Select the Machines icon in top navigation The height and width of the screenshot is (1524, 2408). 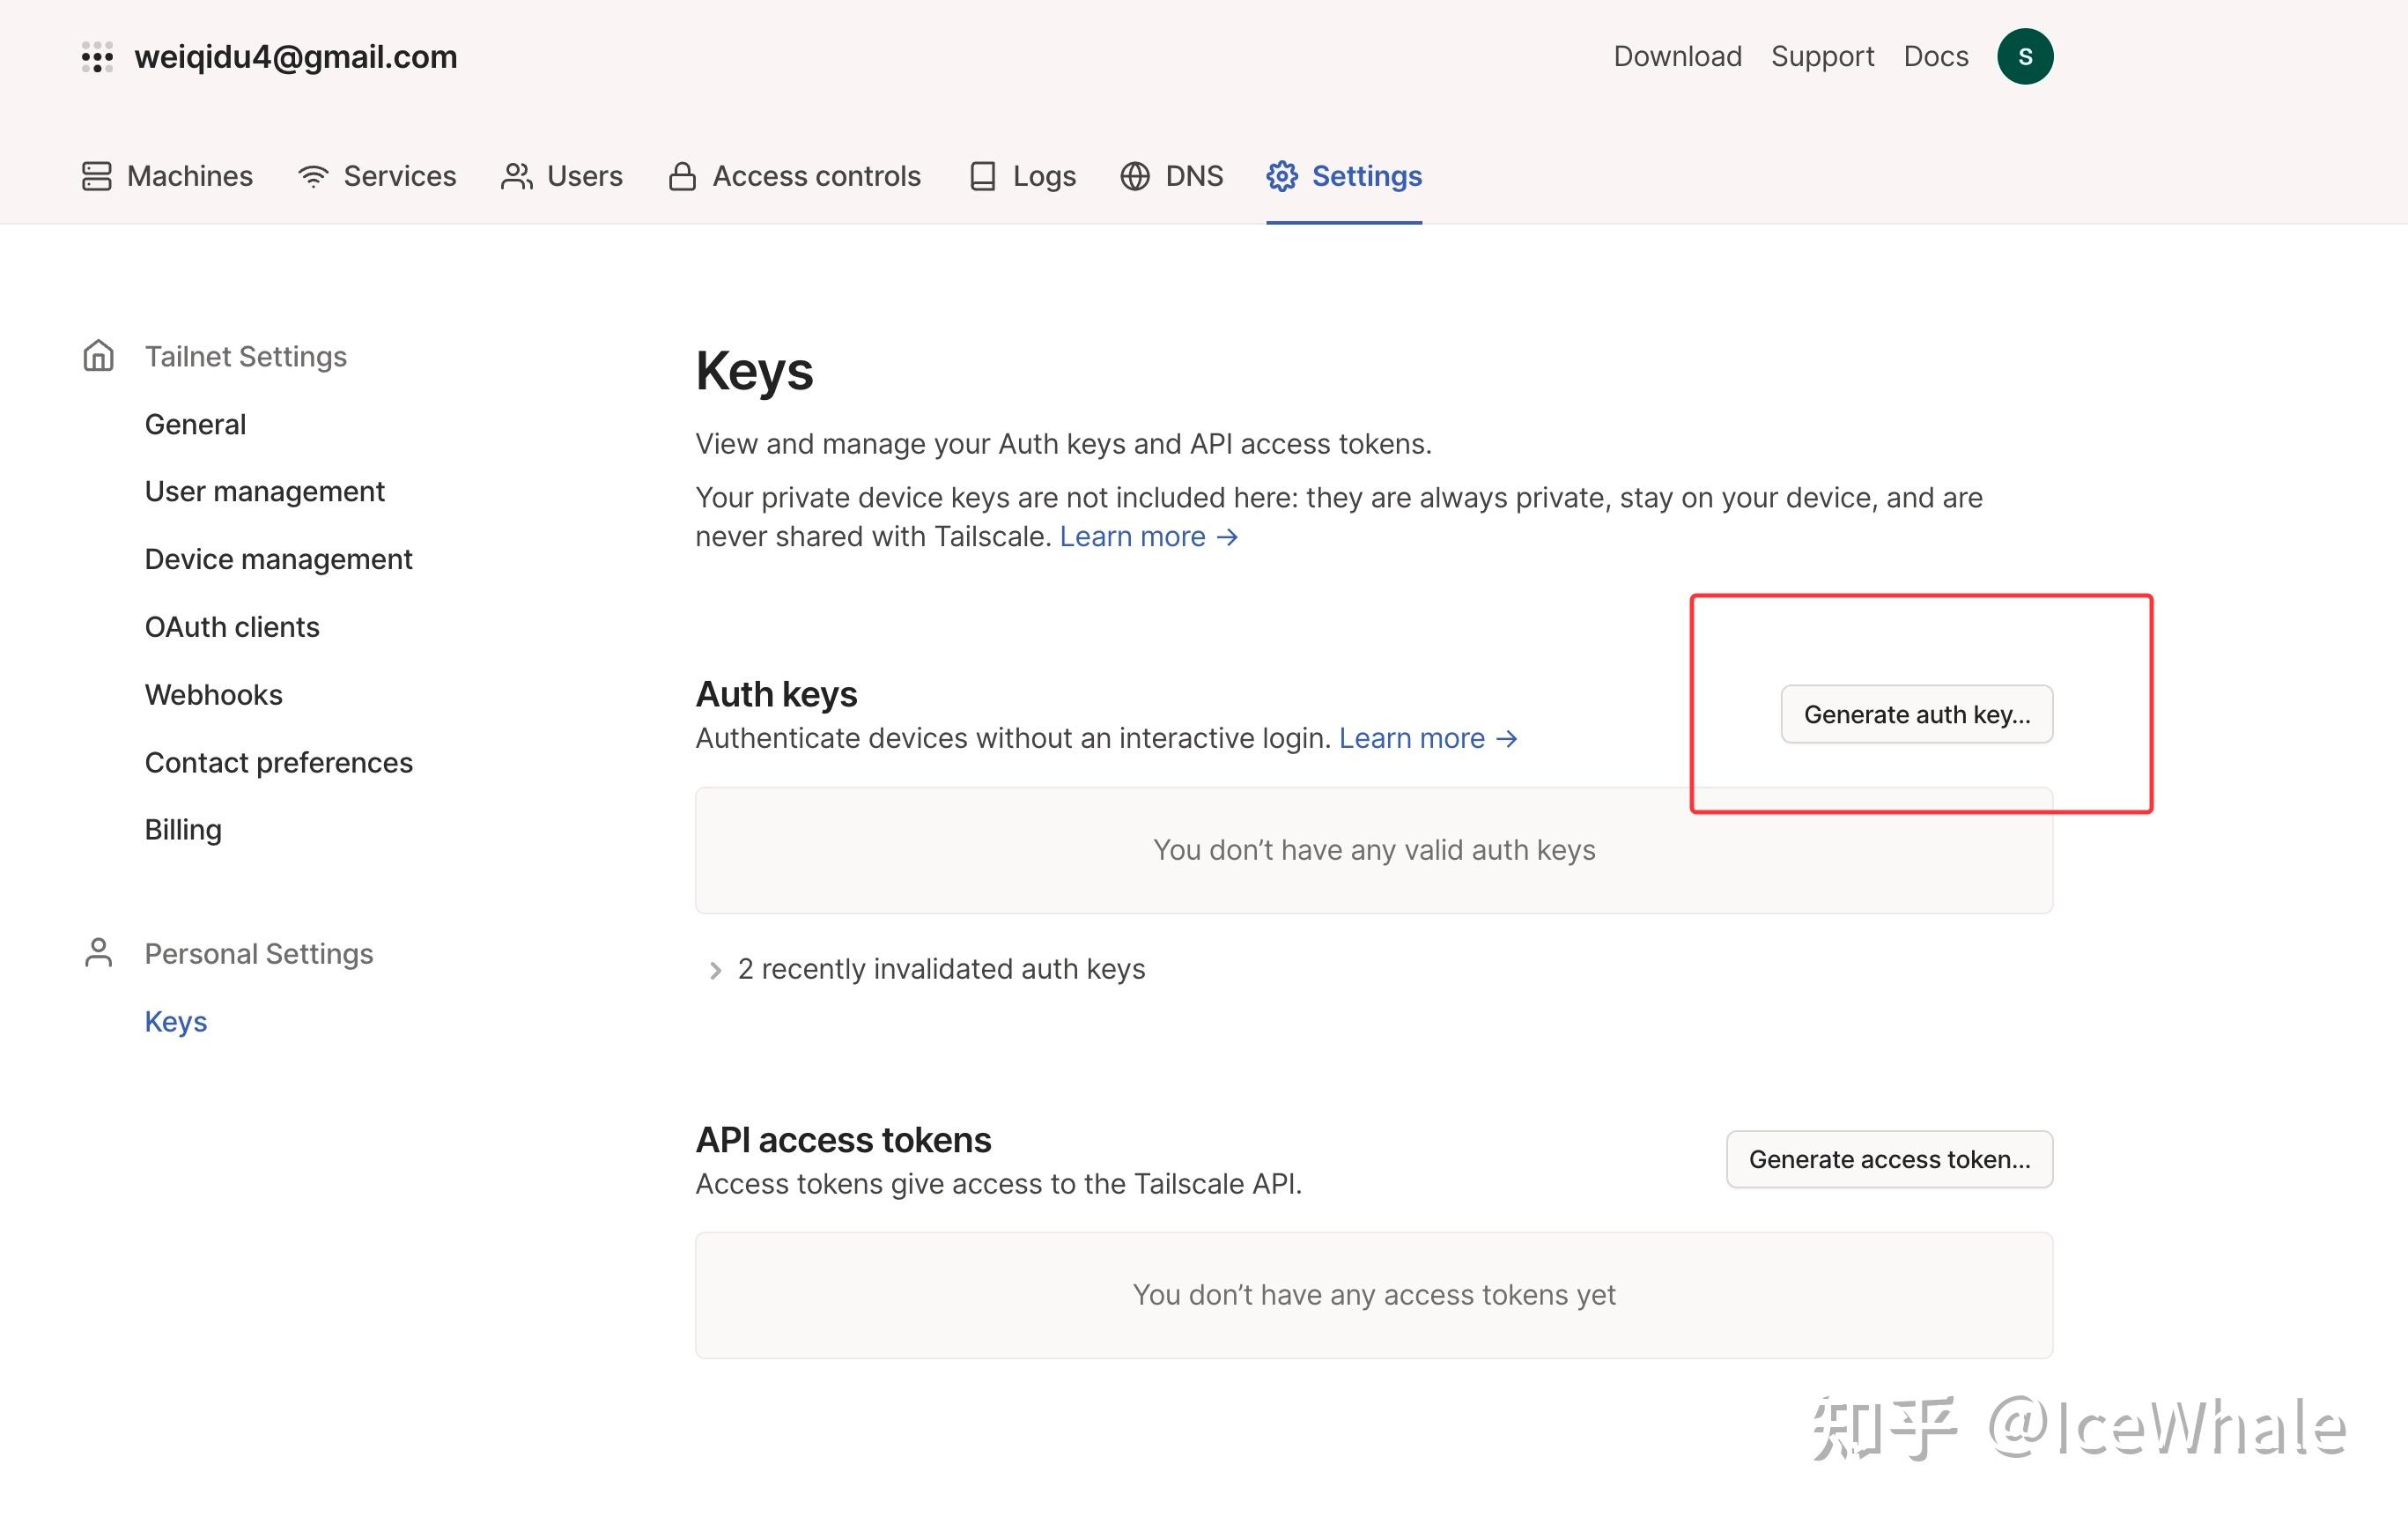tap(95, 175)
